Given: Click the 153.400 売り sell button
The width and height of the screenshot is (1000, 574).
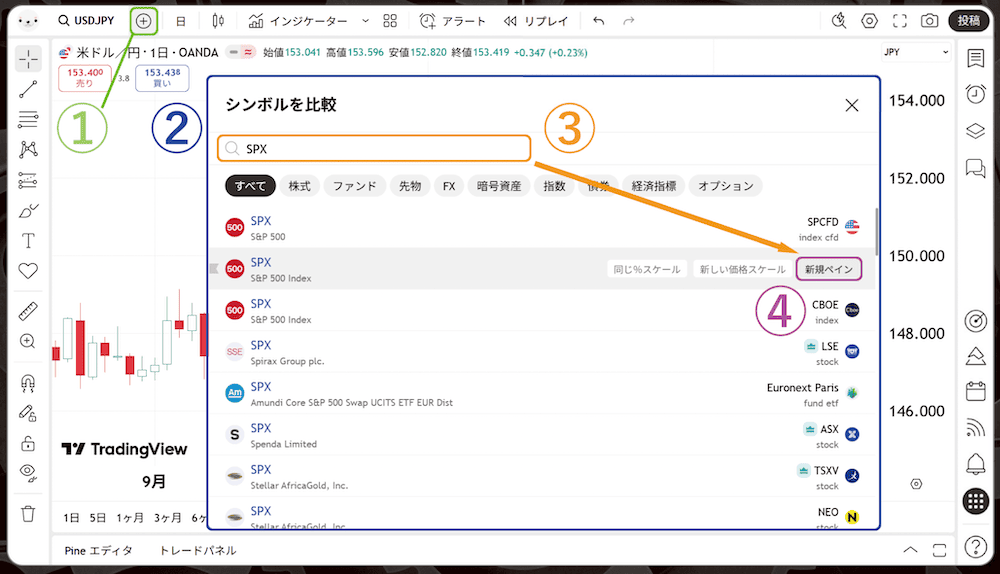Looking at the screenshot, I should [85, 78].
